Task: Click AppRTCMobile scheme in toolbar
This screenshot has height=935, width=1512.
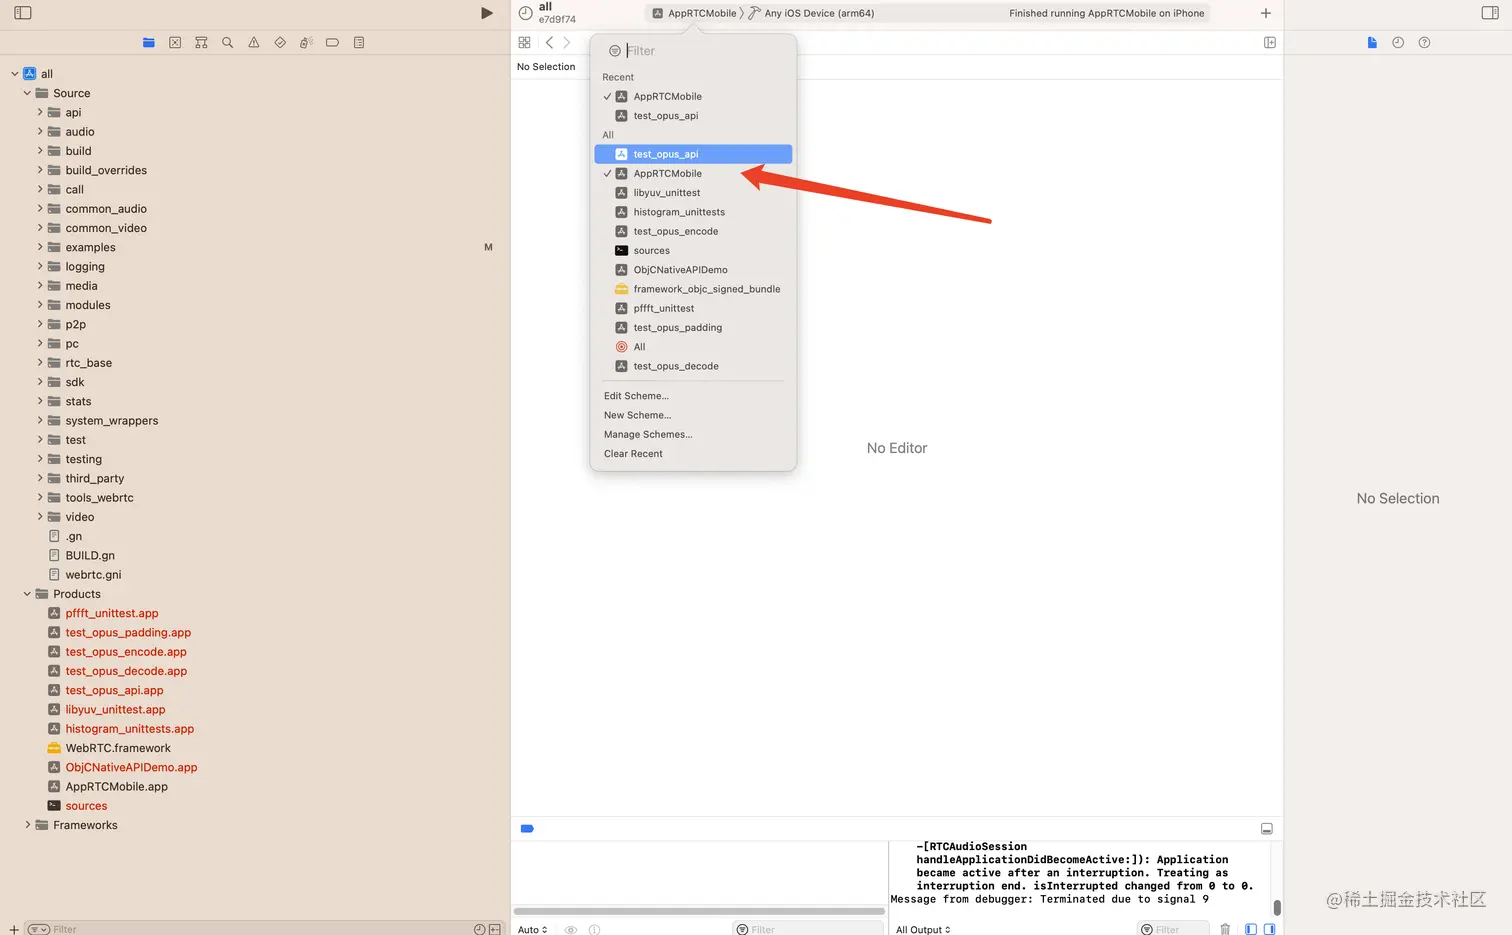Action: tap(694, 13)
